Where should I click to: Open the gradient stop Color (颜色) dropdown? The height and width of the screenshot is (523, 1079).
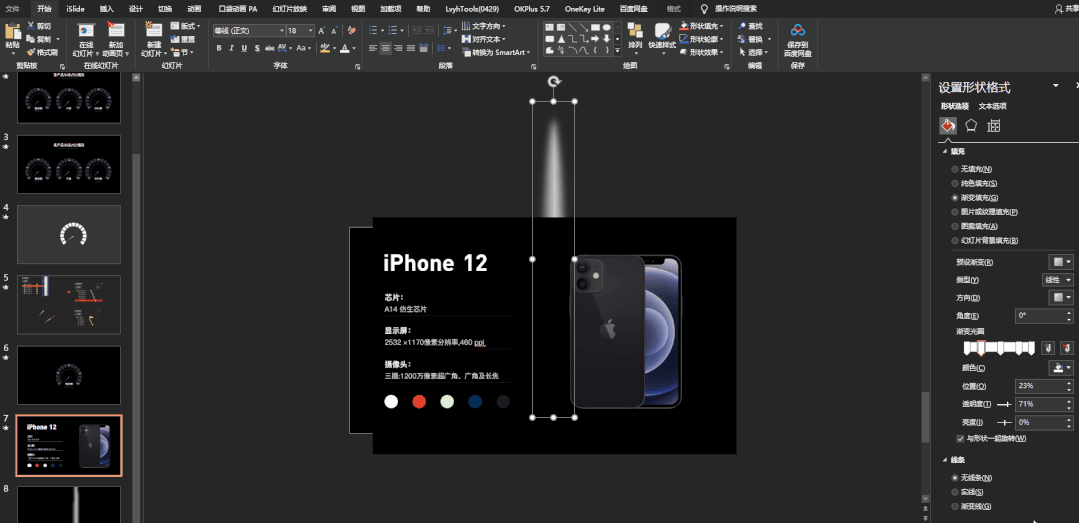[1060, 368]
